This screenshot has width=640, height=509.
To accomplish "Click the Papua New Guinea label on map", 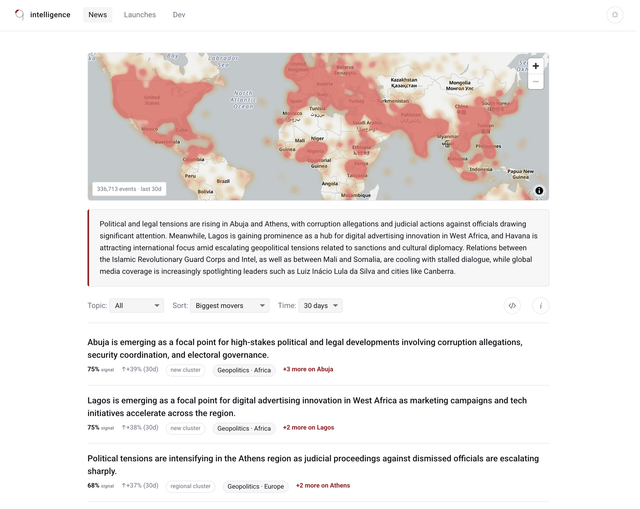I will (520, 174).
